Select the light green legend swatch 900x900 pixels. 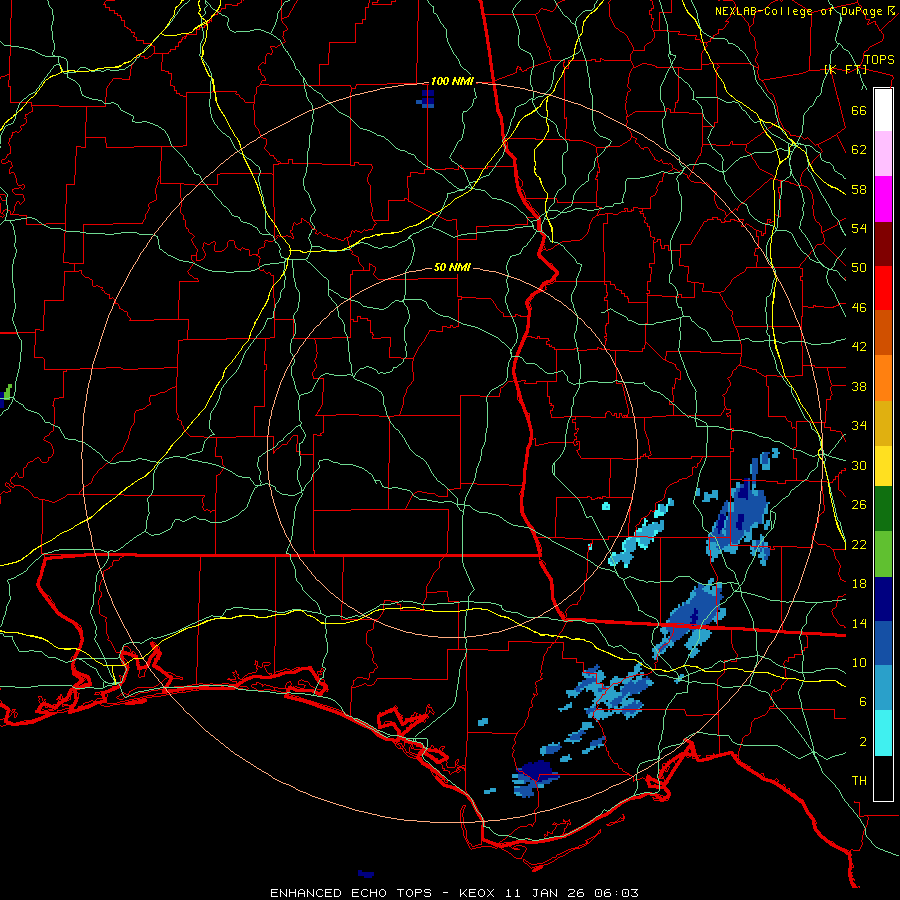tap(883, 554)
